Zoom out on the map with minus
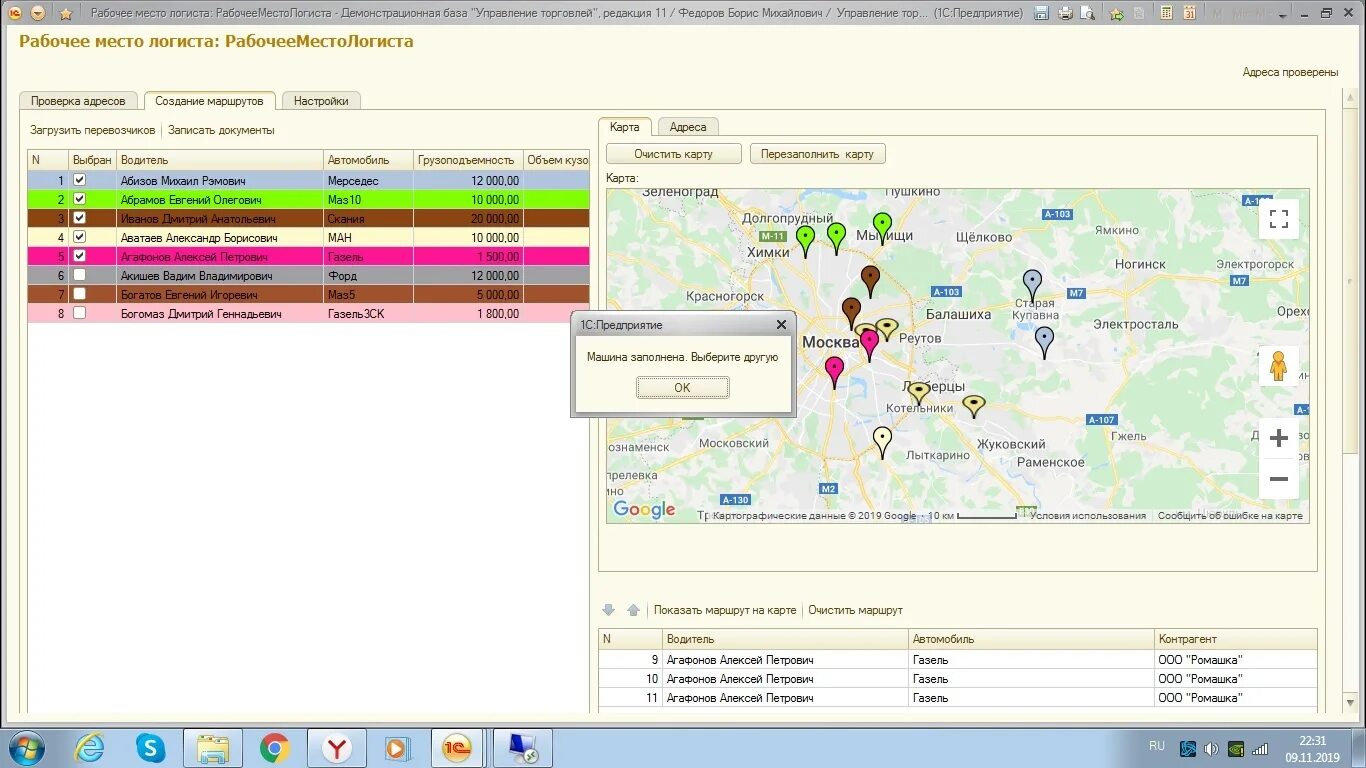Screen dimensions: 1366x768 1278,479
